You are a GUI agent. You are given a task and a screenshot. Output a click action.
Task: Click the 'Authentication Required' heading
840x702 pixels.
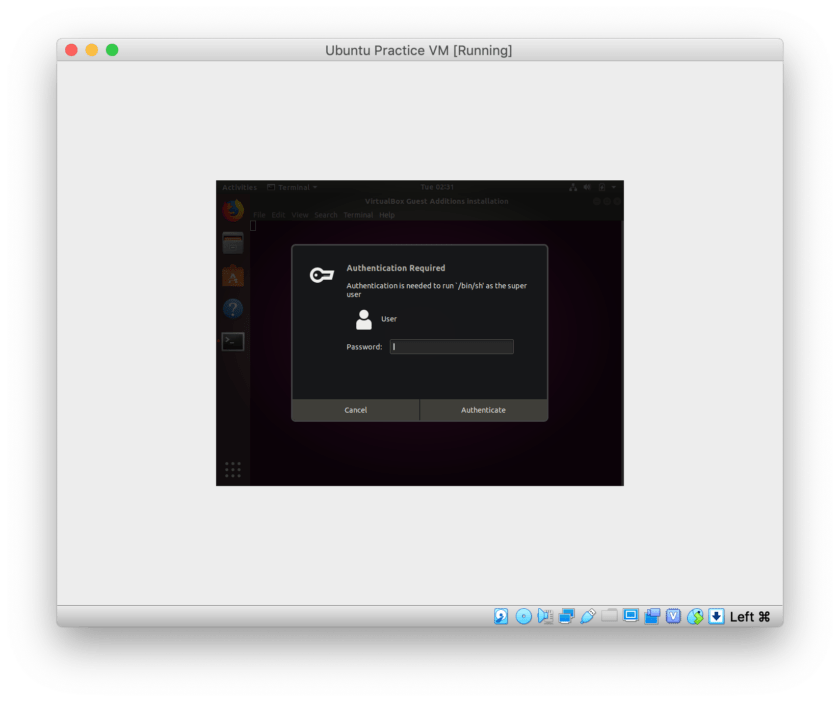(x=396, y=268)
